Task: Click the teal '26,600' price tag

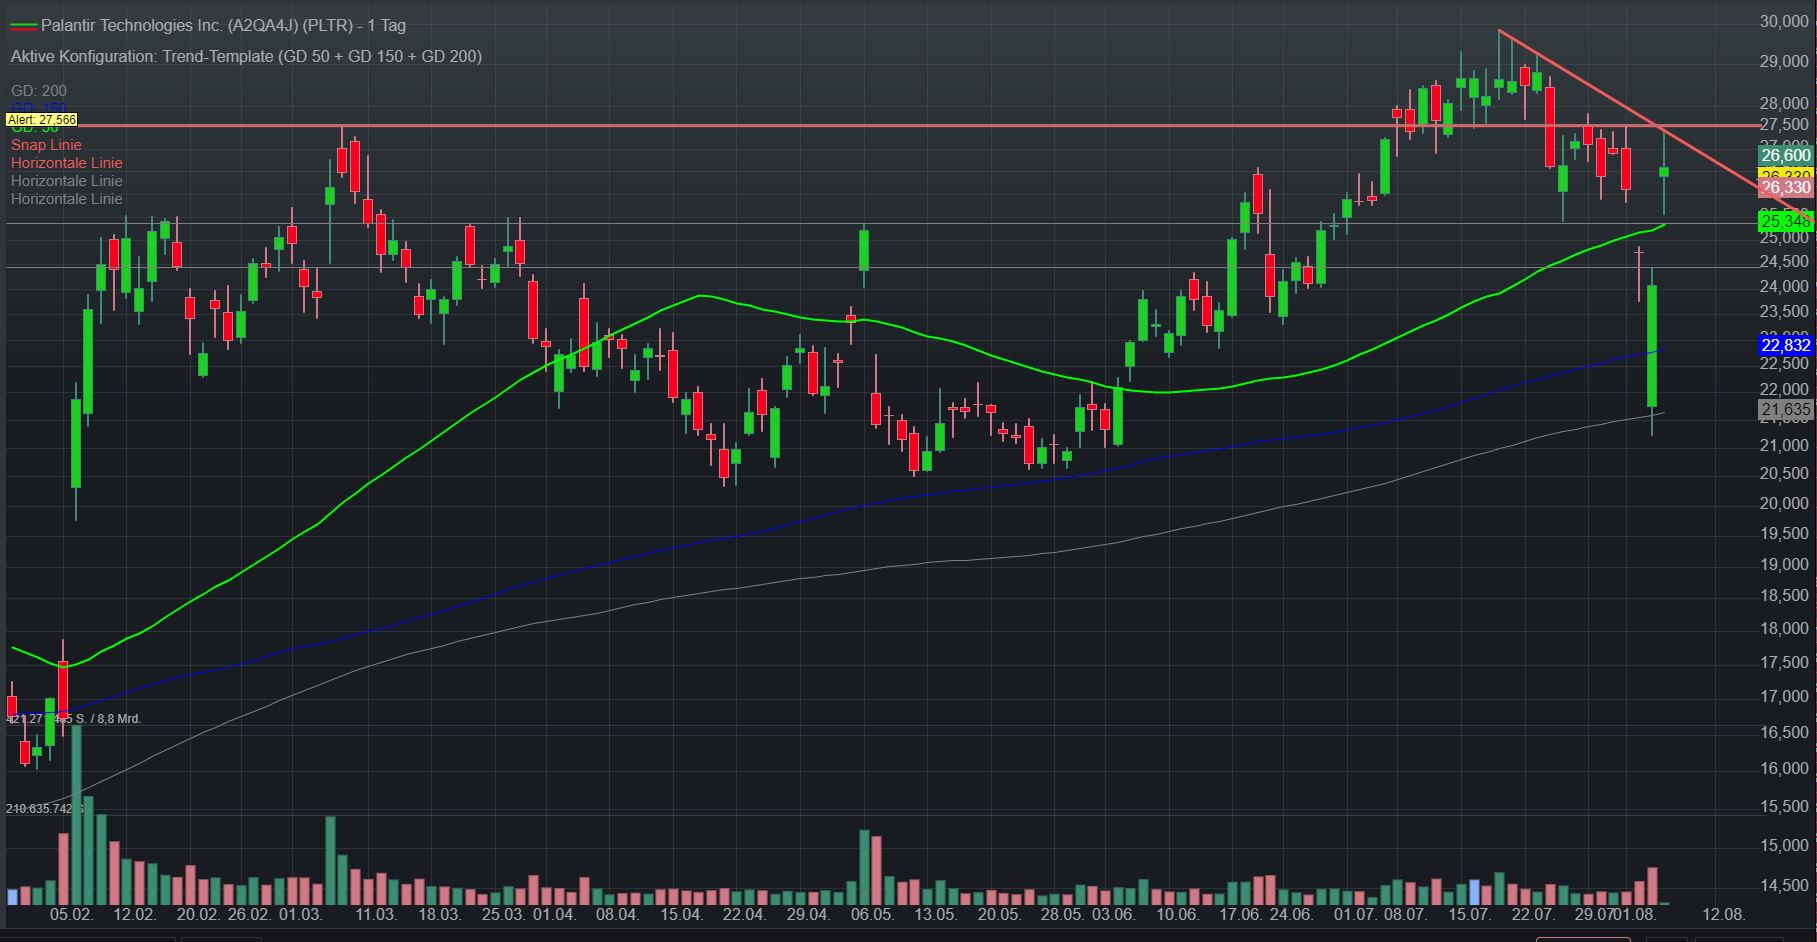Action: click(1785, 155)
